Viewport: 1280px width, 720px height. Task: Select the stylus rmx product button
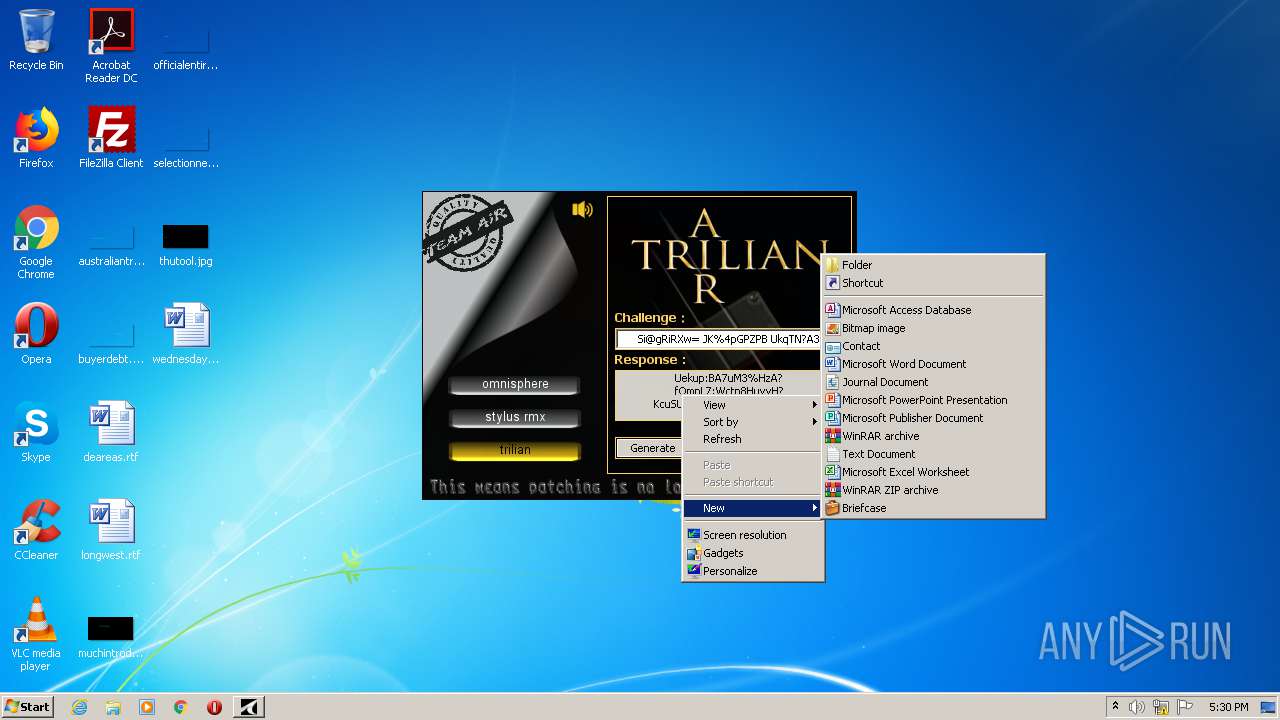click(x=515, y=417)
